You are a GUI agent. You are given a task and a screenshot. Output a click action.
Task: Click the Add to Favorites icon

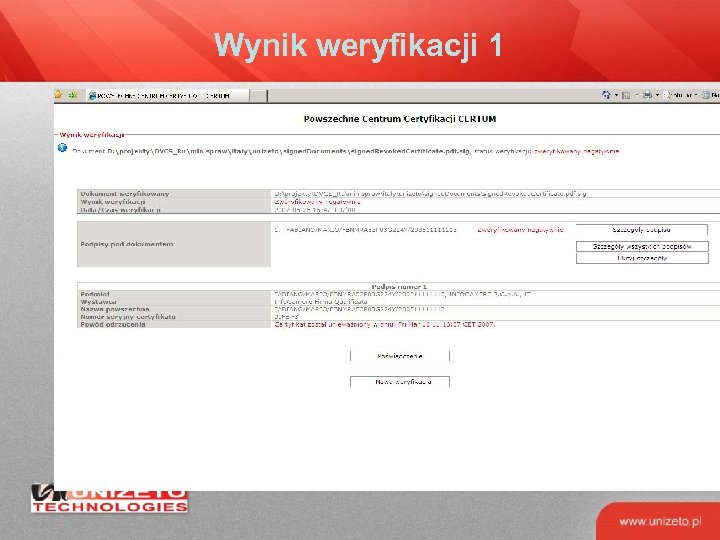[x=73, y=95]
